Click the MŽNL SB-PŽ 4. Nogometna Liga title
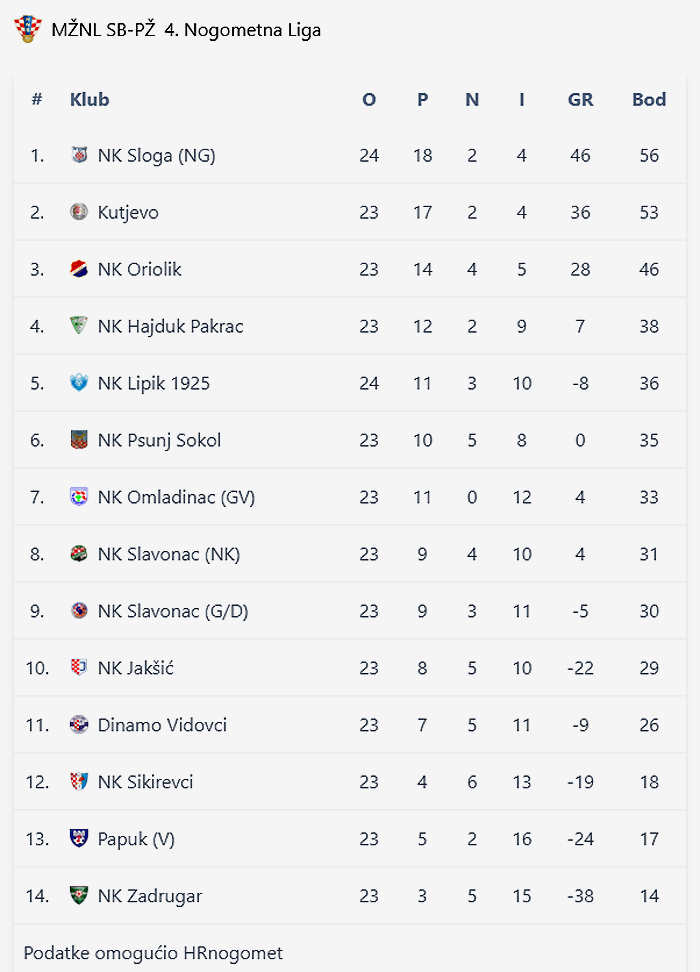700x972 pixels. [186, 30]
